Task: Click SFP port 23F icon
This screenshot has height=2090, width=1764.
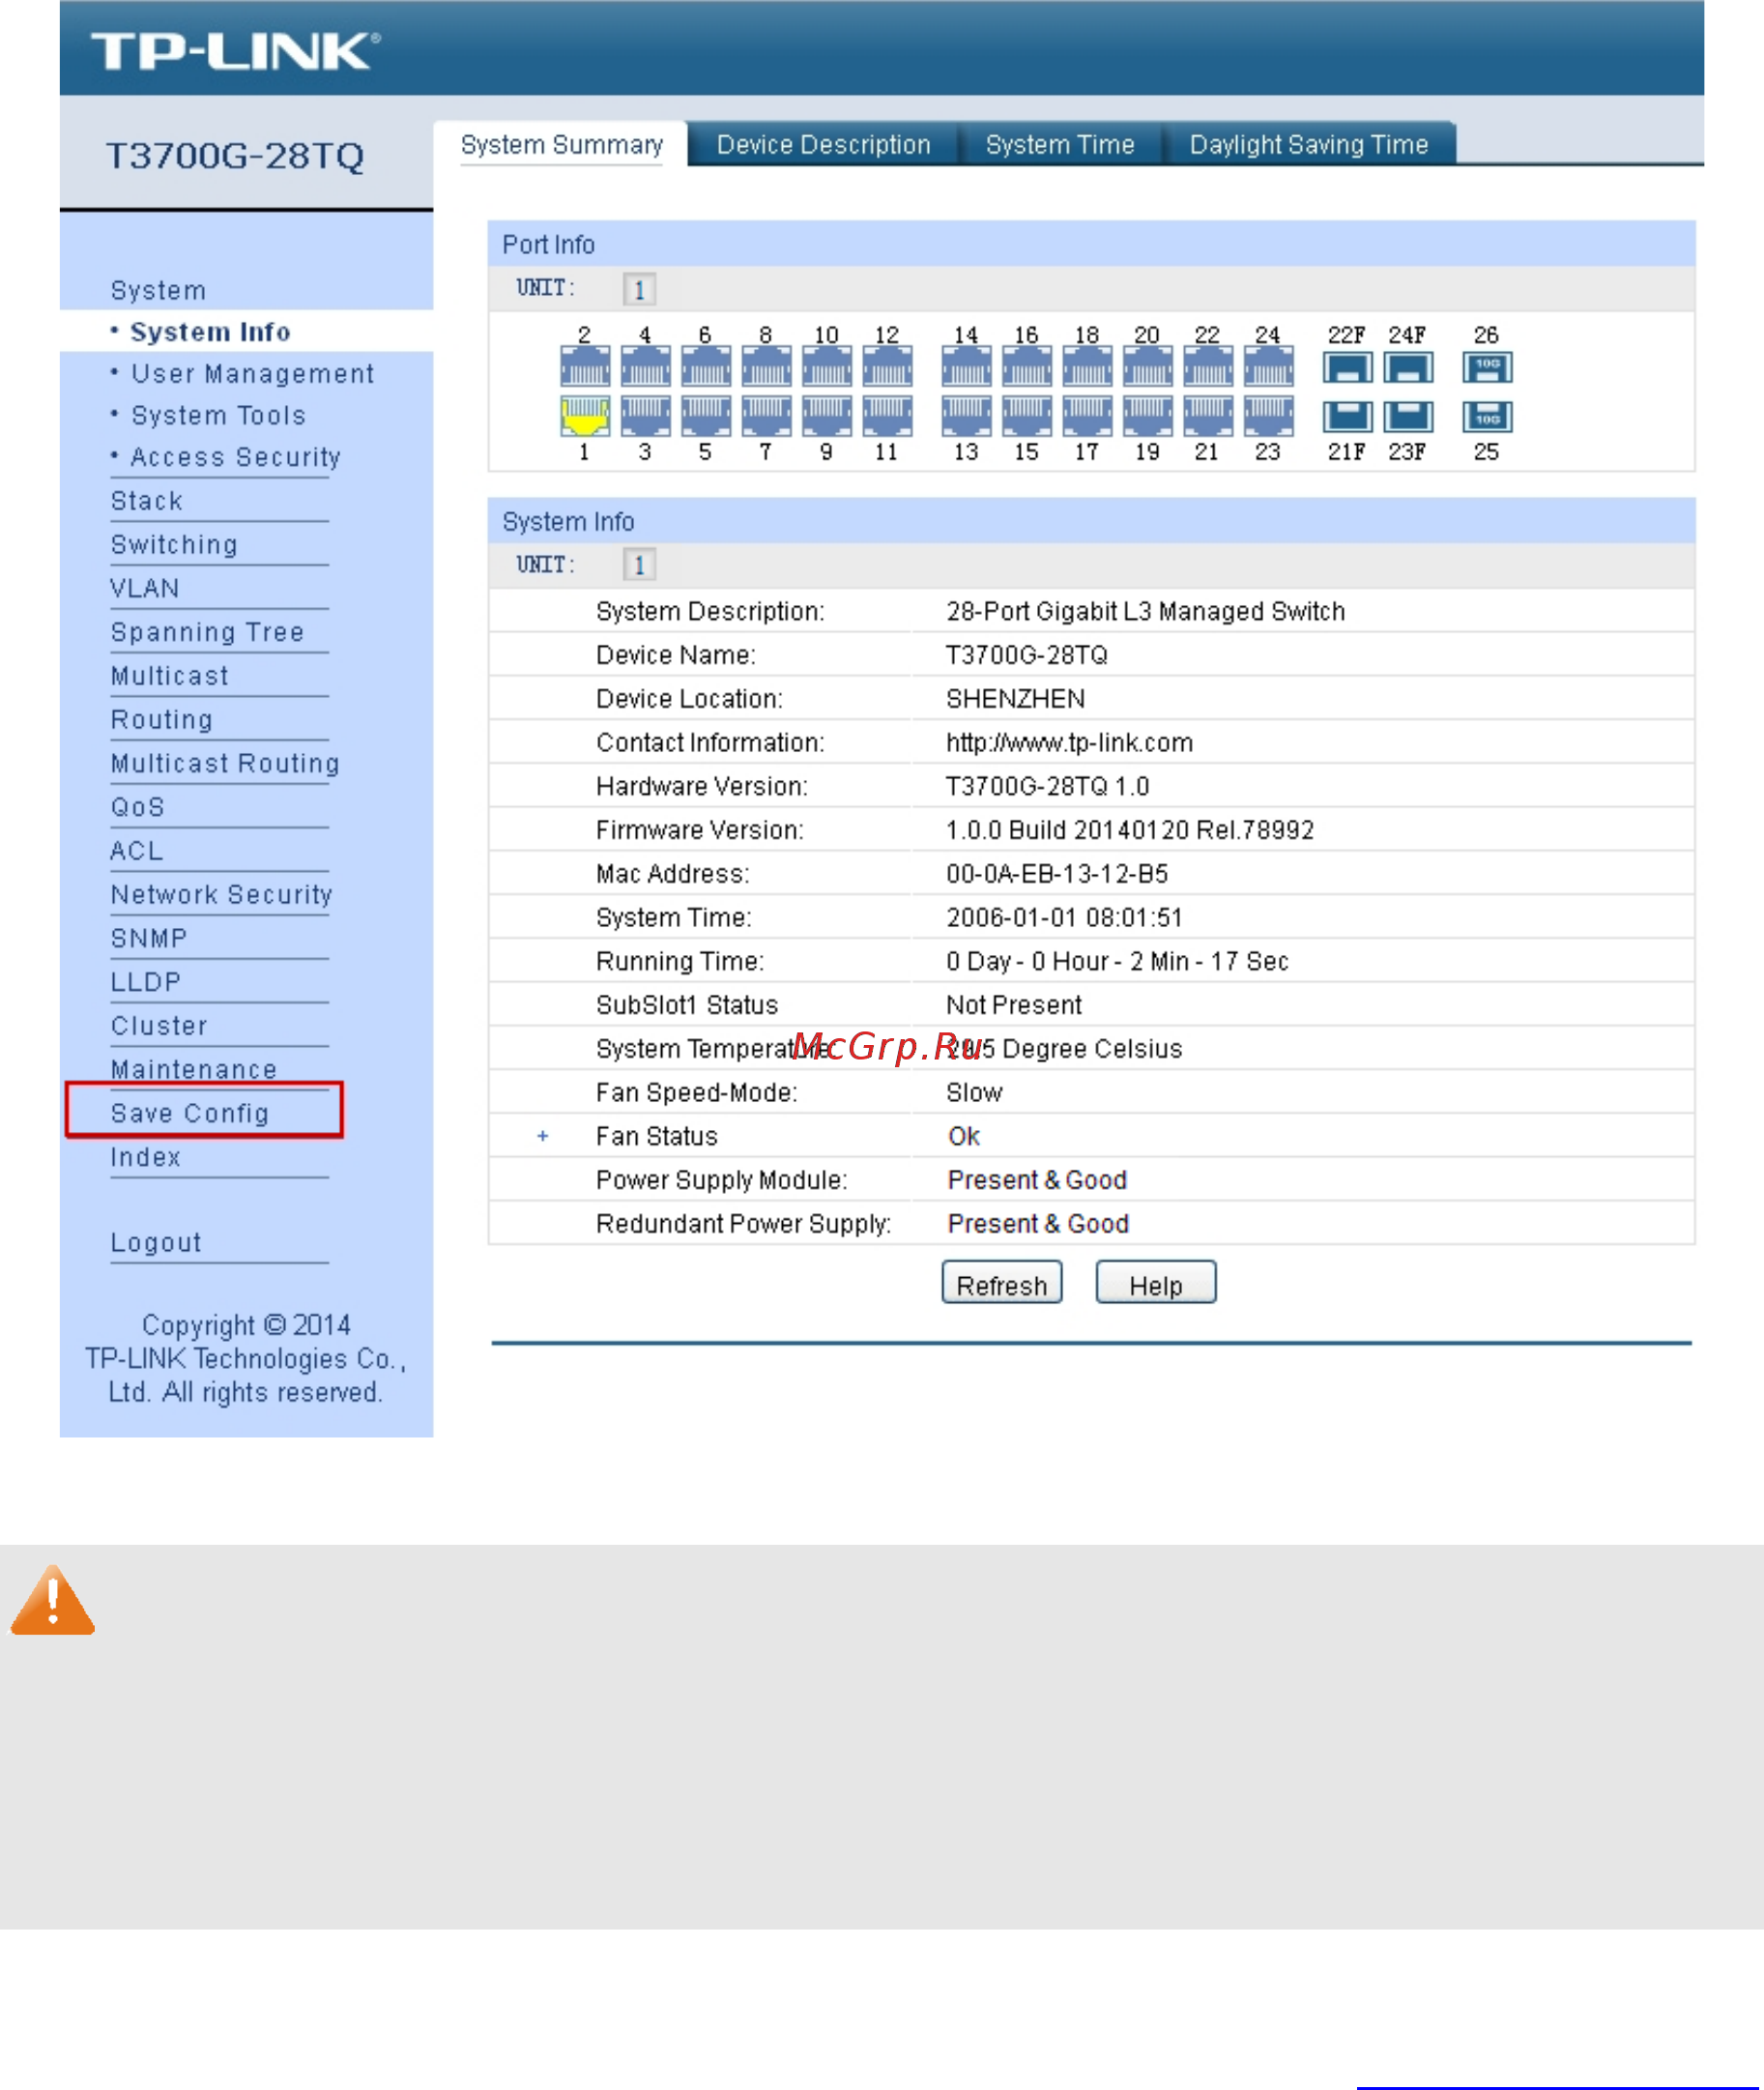Action: coord(1408,416)
